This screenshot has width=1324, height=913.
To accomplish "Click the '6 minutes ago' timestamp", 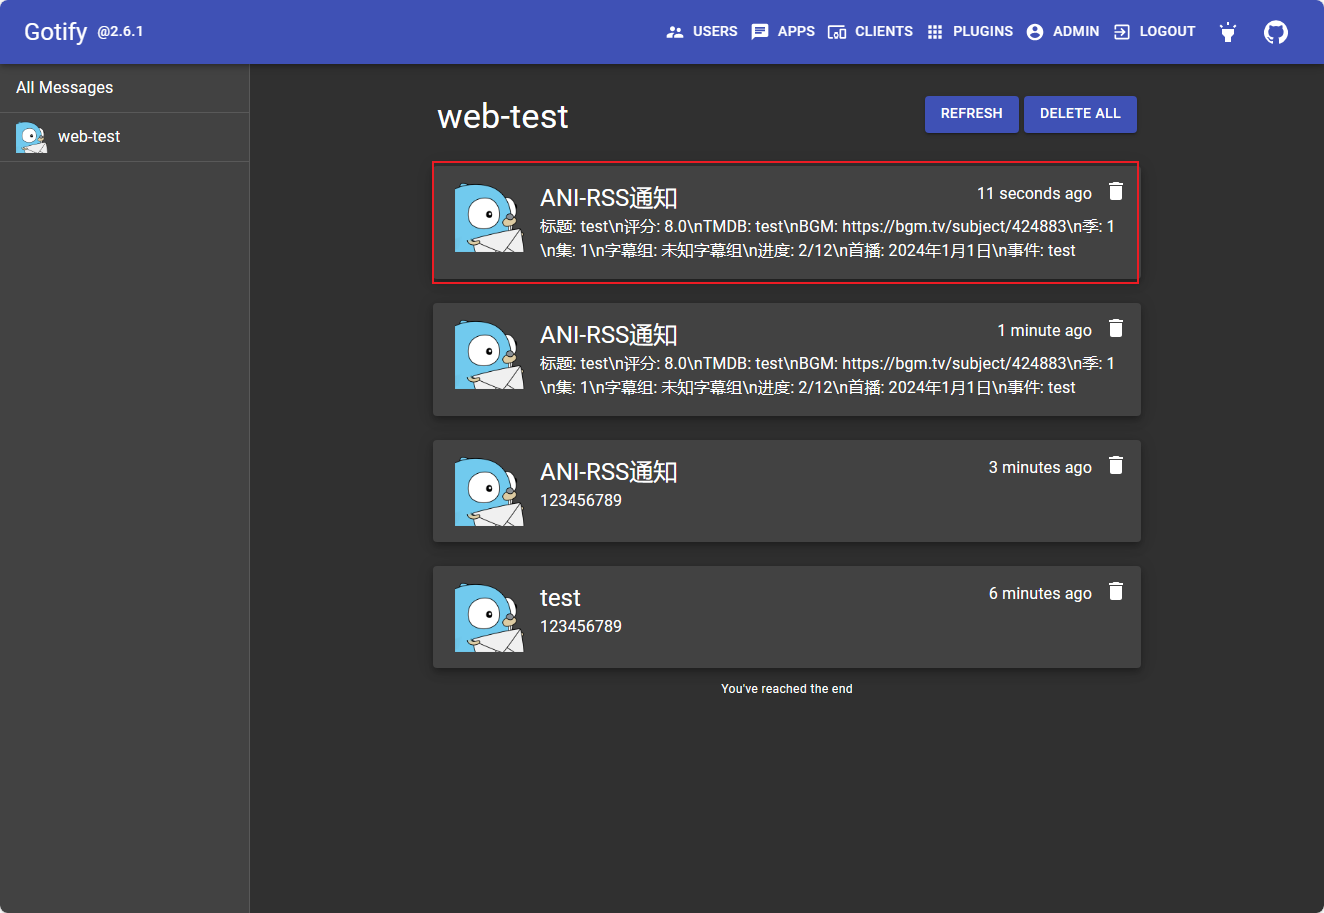I will (1040, 594).
